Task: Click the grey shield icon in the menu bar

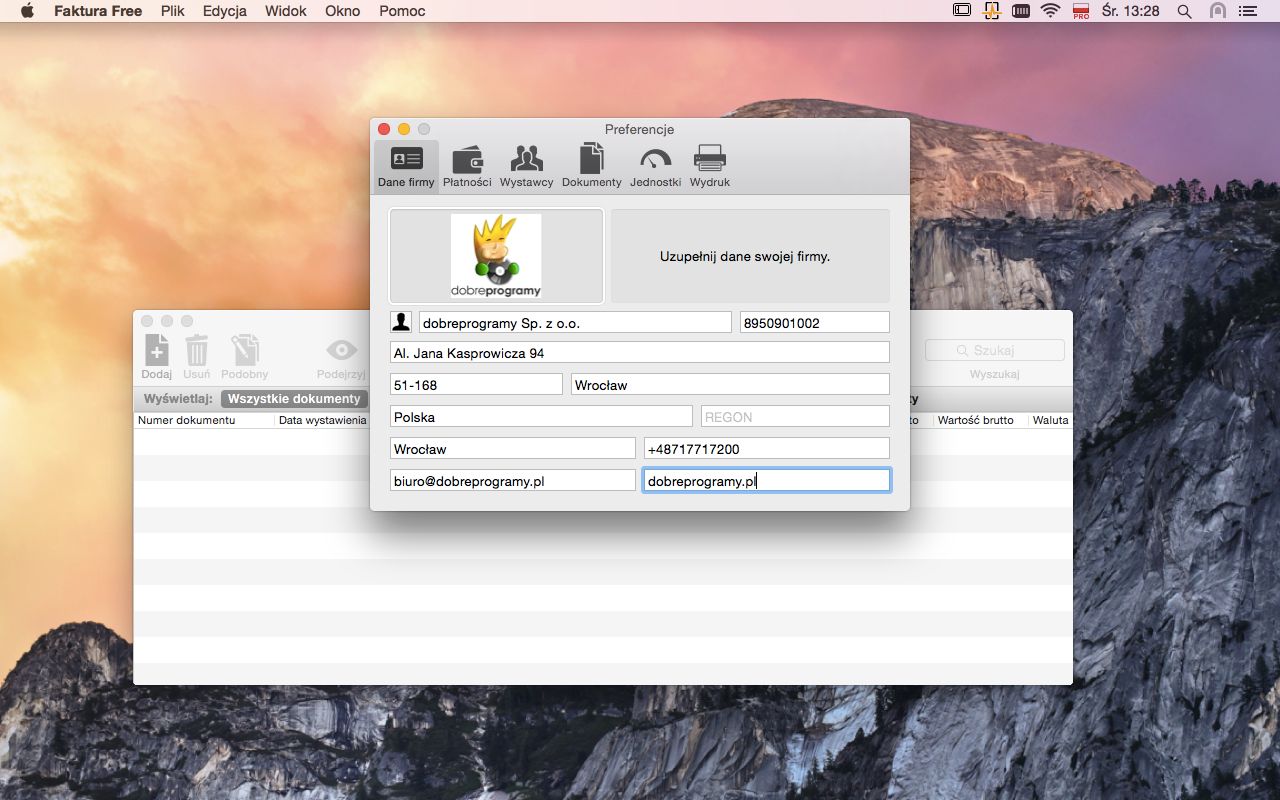Action: (x=1217, y=11)
